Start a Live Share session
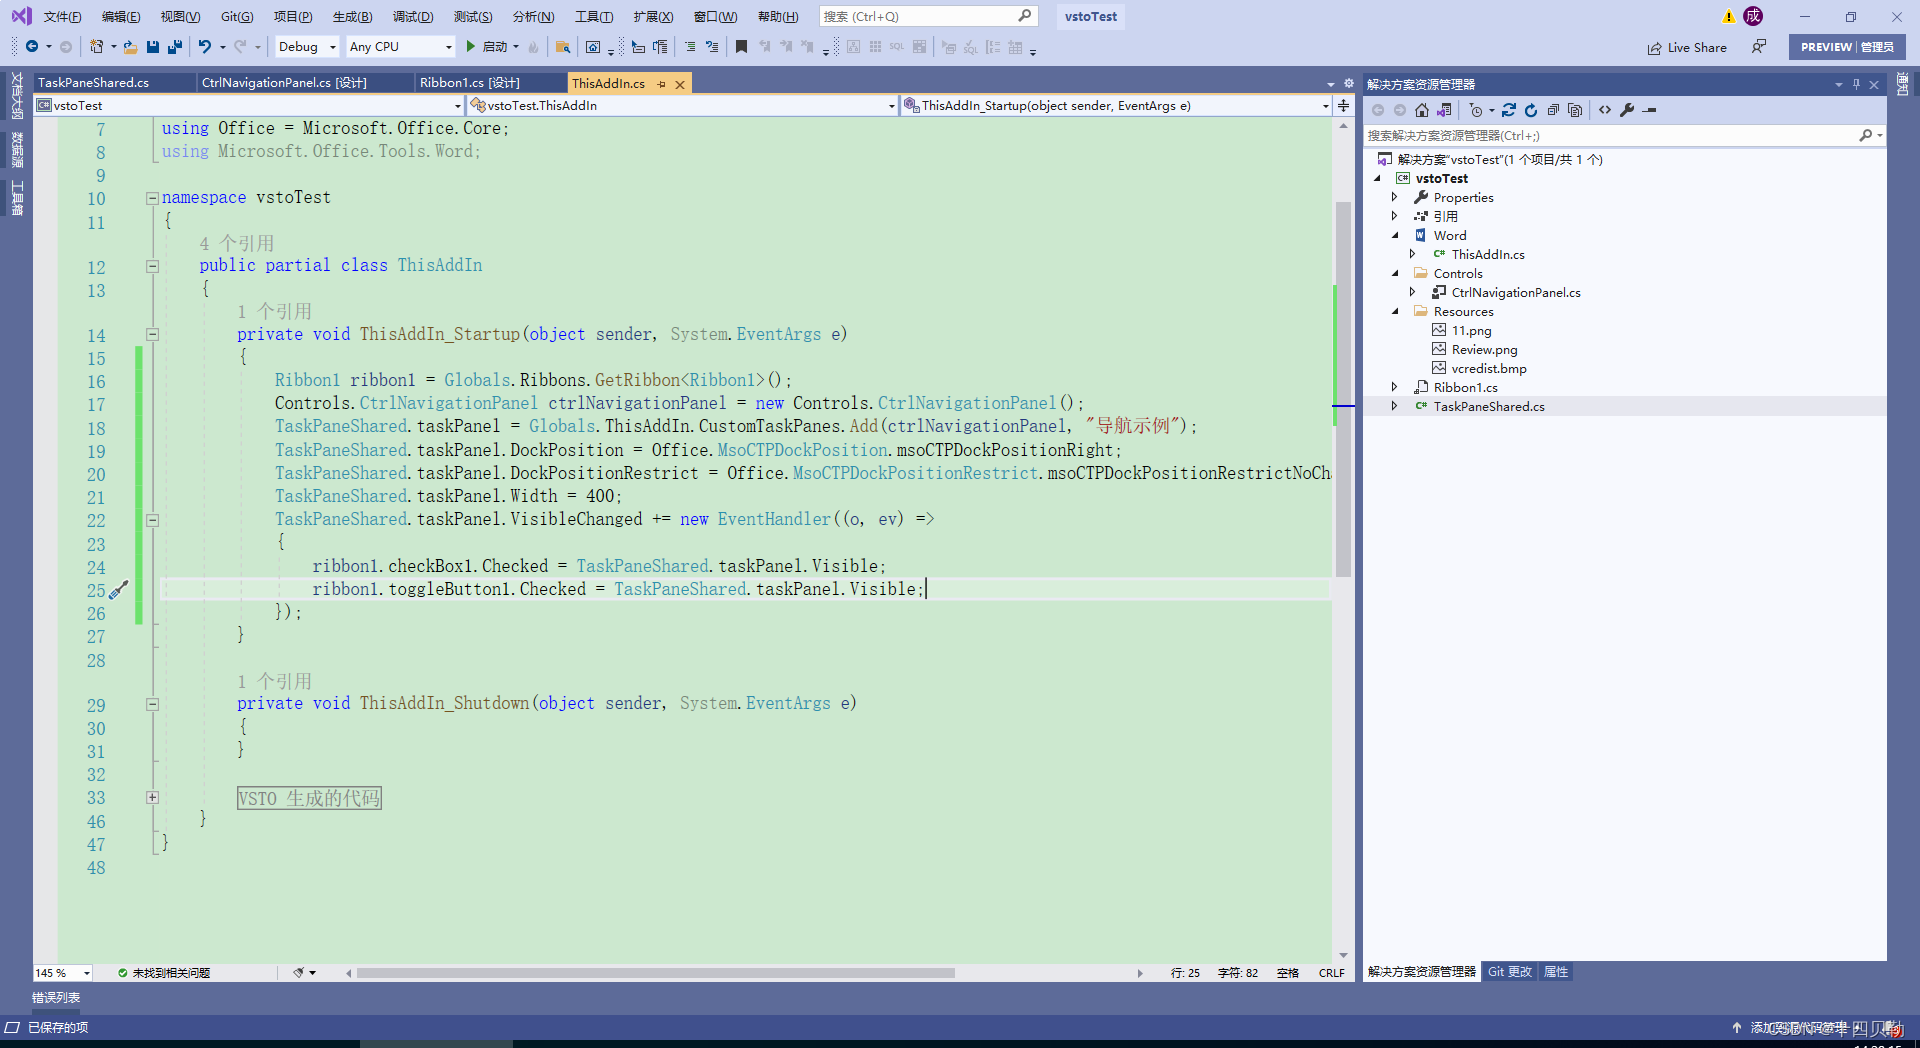The height and width of the screenshot is (1048, 1920). click(x=1690, y=47)
